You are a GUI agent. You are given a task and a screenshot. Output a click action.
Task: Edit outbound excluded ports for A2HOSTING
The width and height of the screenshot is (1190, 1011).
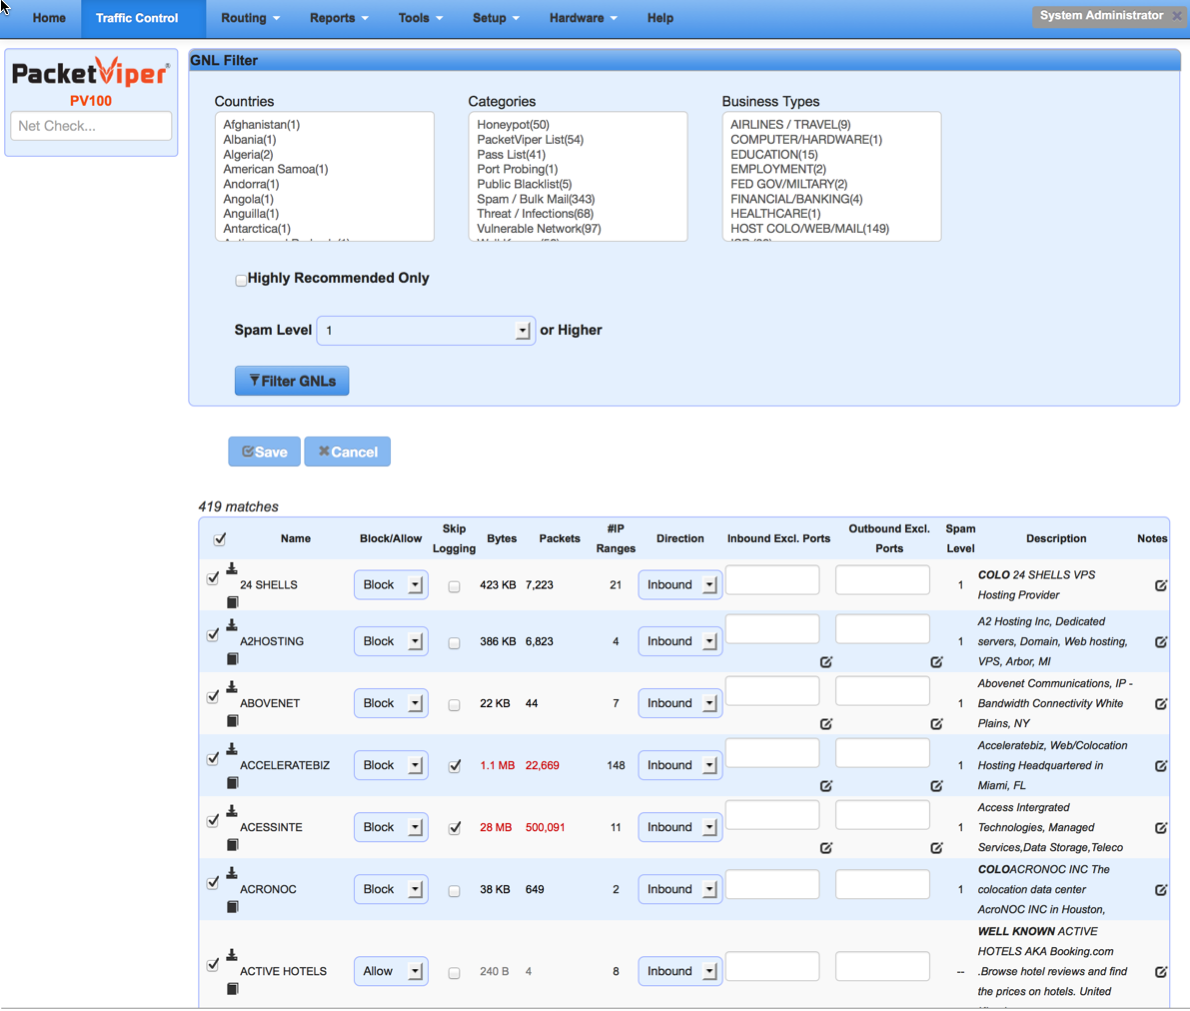pos(937,662)
